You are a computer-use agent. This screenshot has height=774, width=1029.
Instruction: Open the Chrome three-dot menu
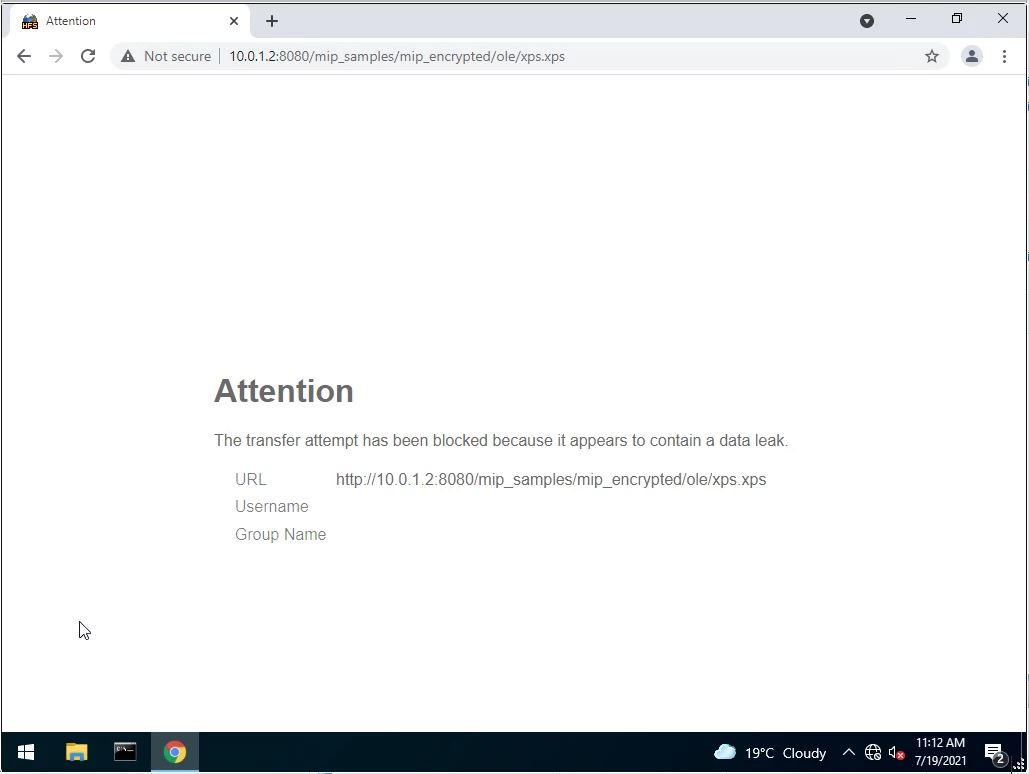tap(1004, 56)
